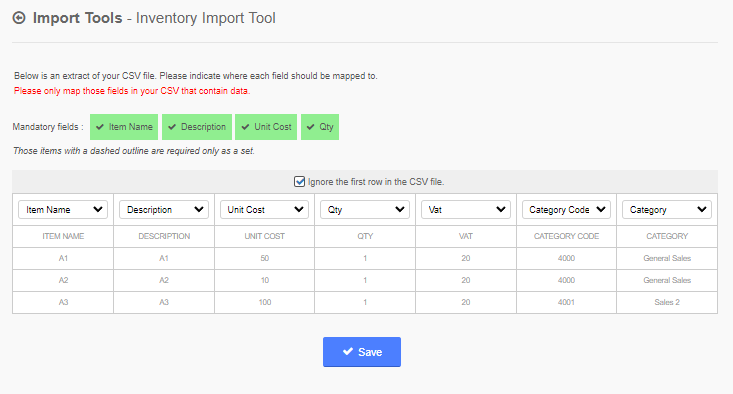Click the Qty mandatory field badge
Screen dimensions: 733x394
coord(320,127)
